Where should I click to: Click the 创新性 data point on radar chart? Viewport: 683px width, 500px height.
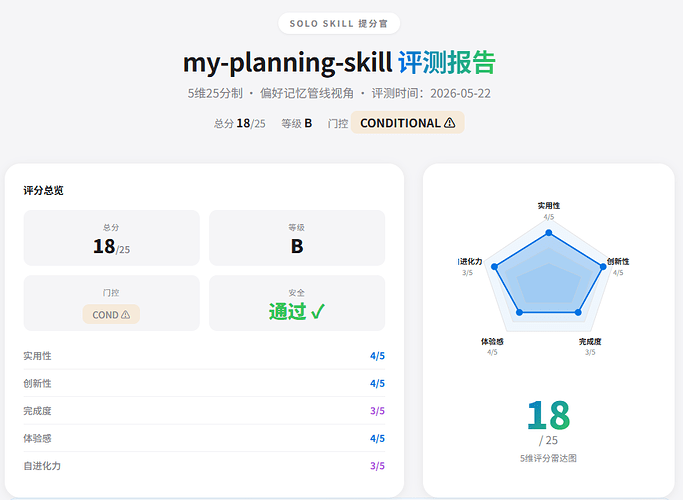tap(603, 267)
